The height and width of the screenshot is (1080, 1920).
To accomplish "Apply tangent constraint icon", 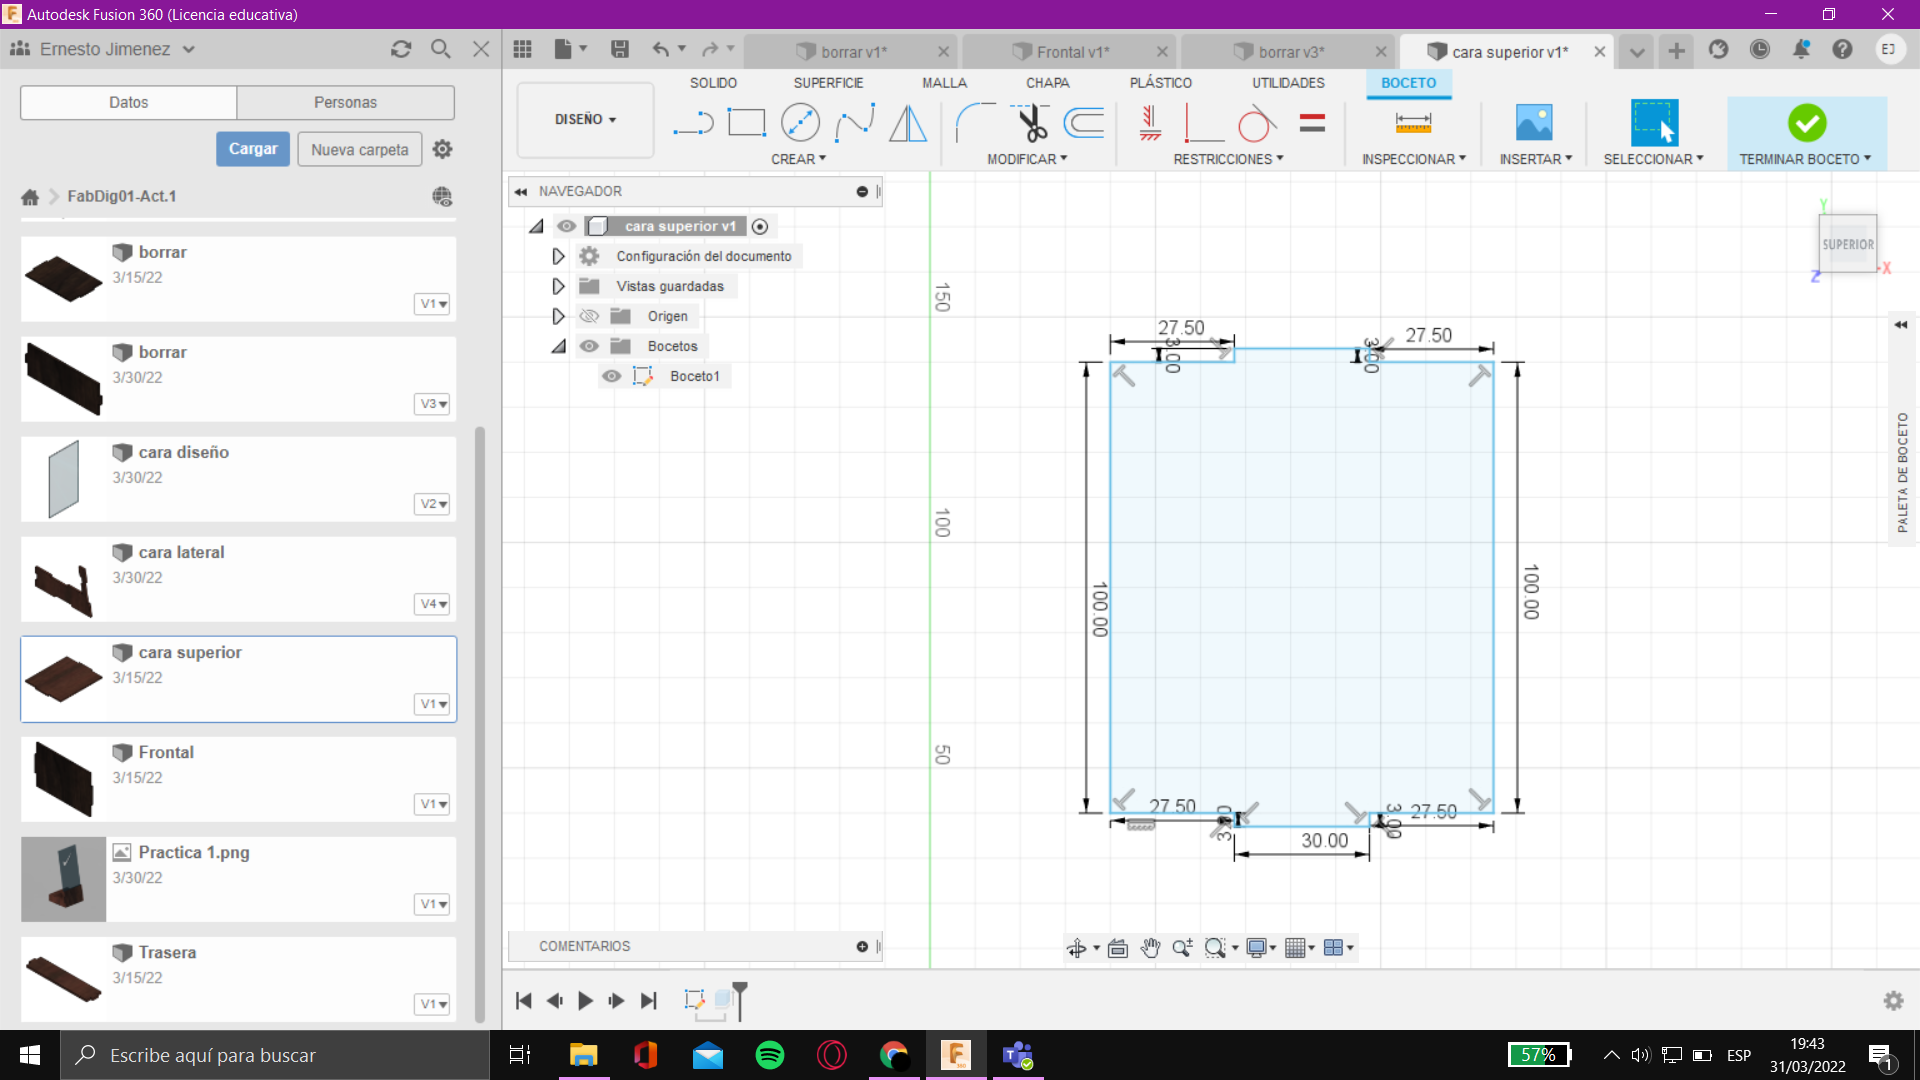I will pos(1257,123).
